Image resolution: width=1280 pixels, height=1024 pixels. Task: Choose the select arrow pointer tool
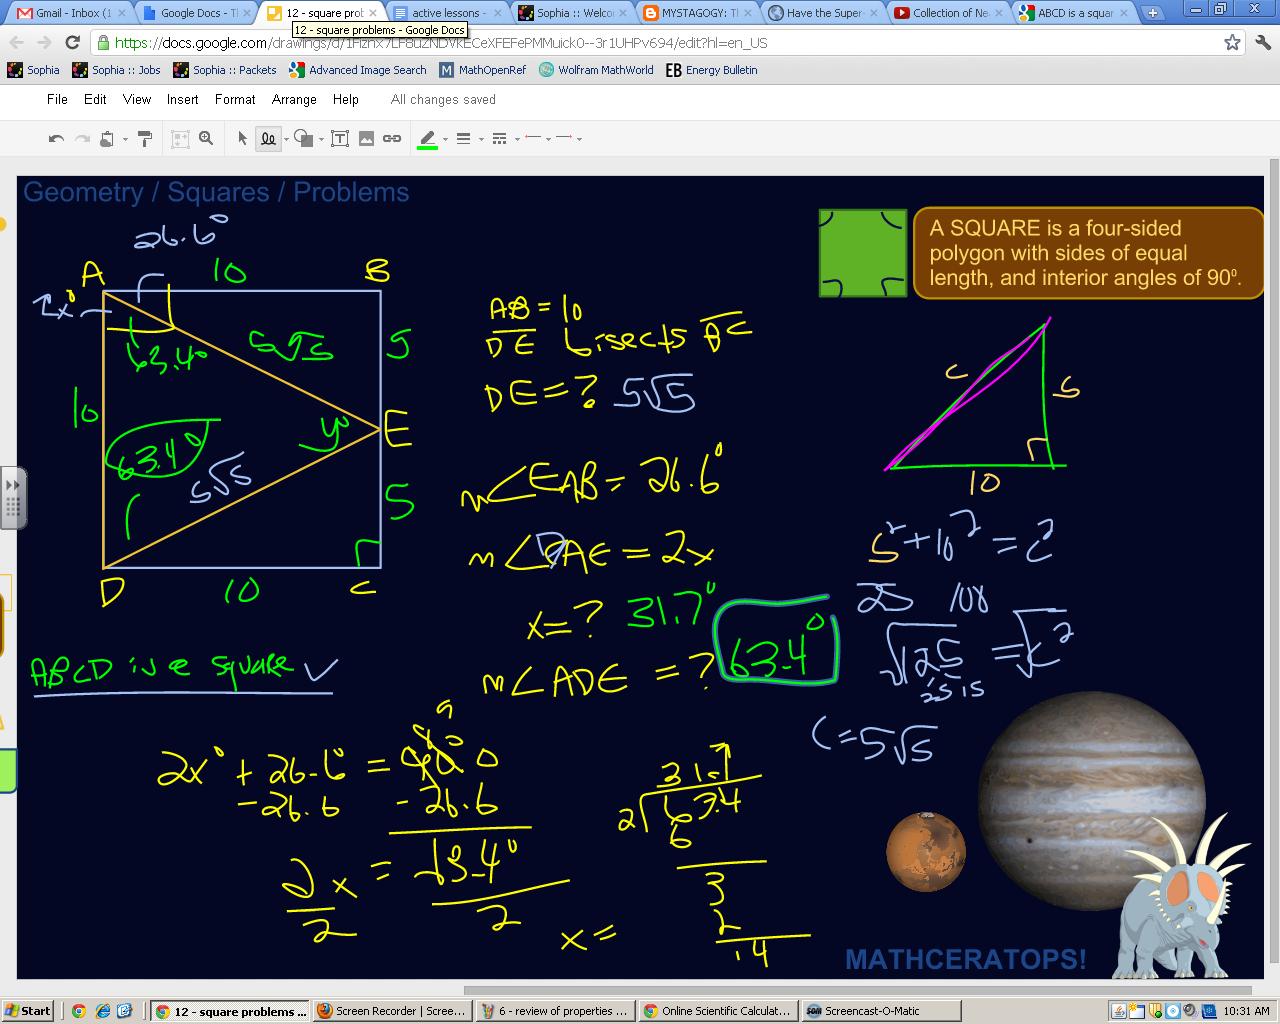(242, 139)
